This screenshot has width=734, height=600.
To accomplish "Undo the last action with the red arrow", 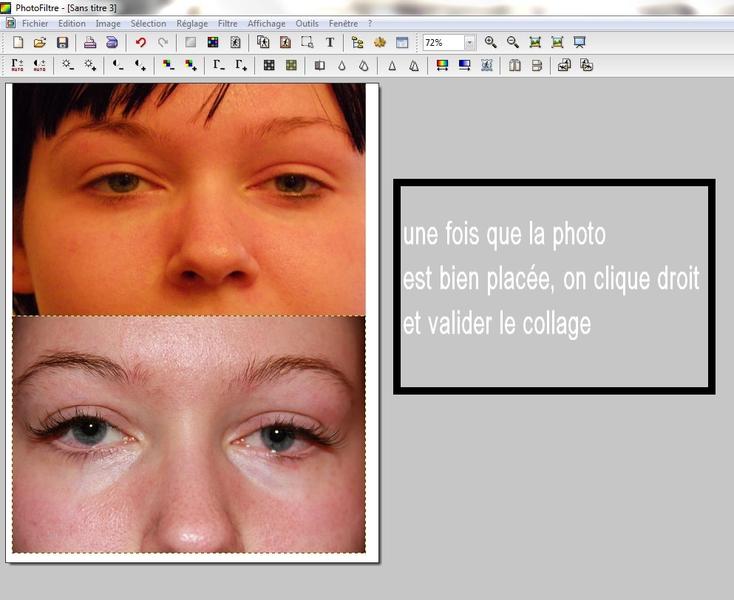I will [x=141, y=43].
